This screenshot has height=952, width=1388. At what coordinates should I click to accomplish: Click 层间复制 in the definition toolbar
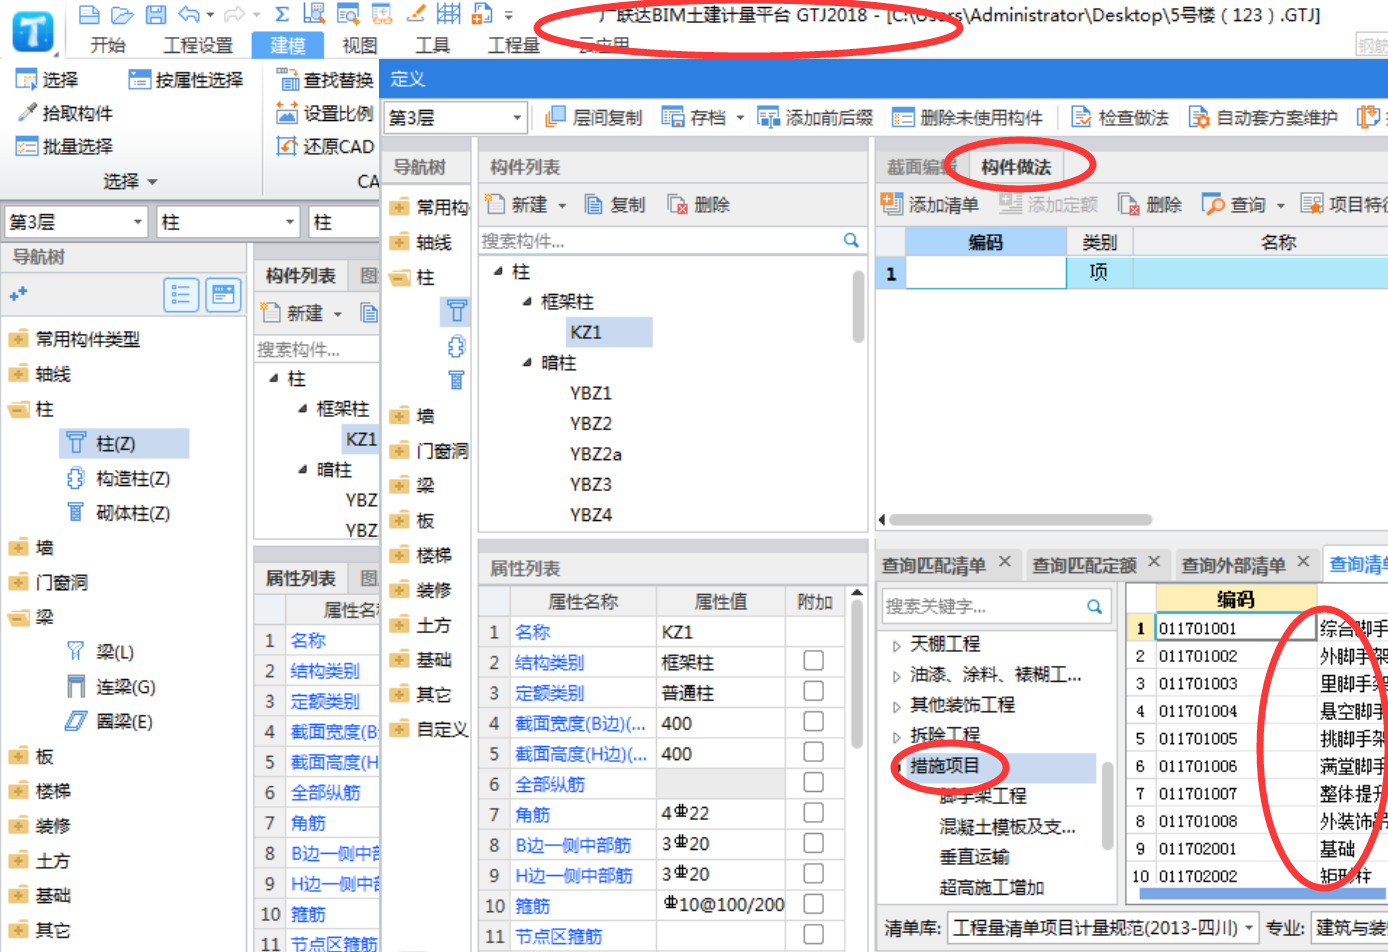tap(594, 117)
